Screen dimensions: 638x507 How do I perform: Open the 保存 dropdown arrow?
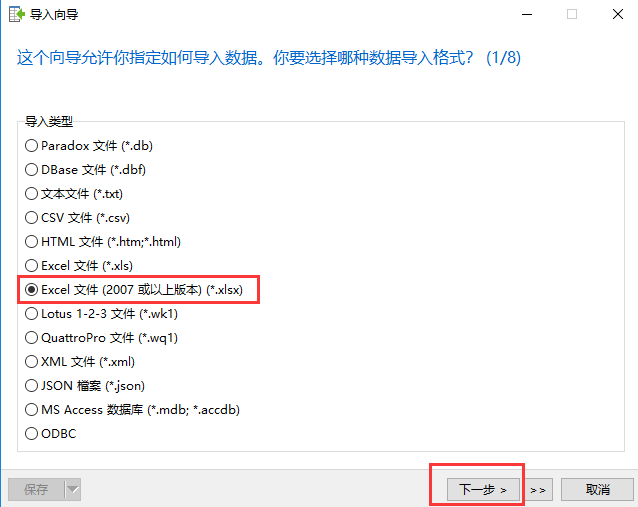(x=73, y=489)
